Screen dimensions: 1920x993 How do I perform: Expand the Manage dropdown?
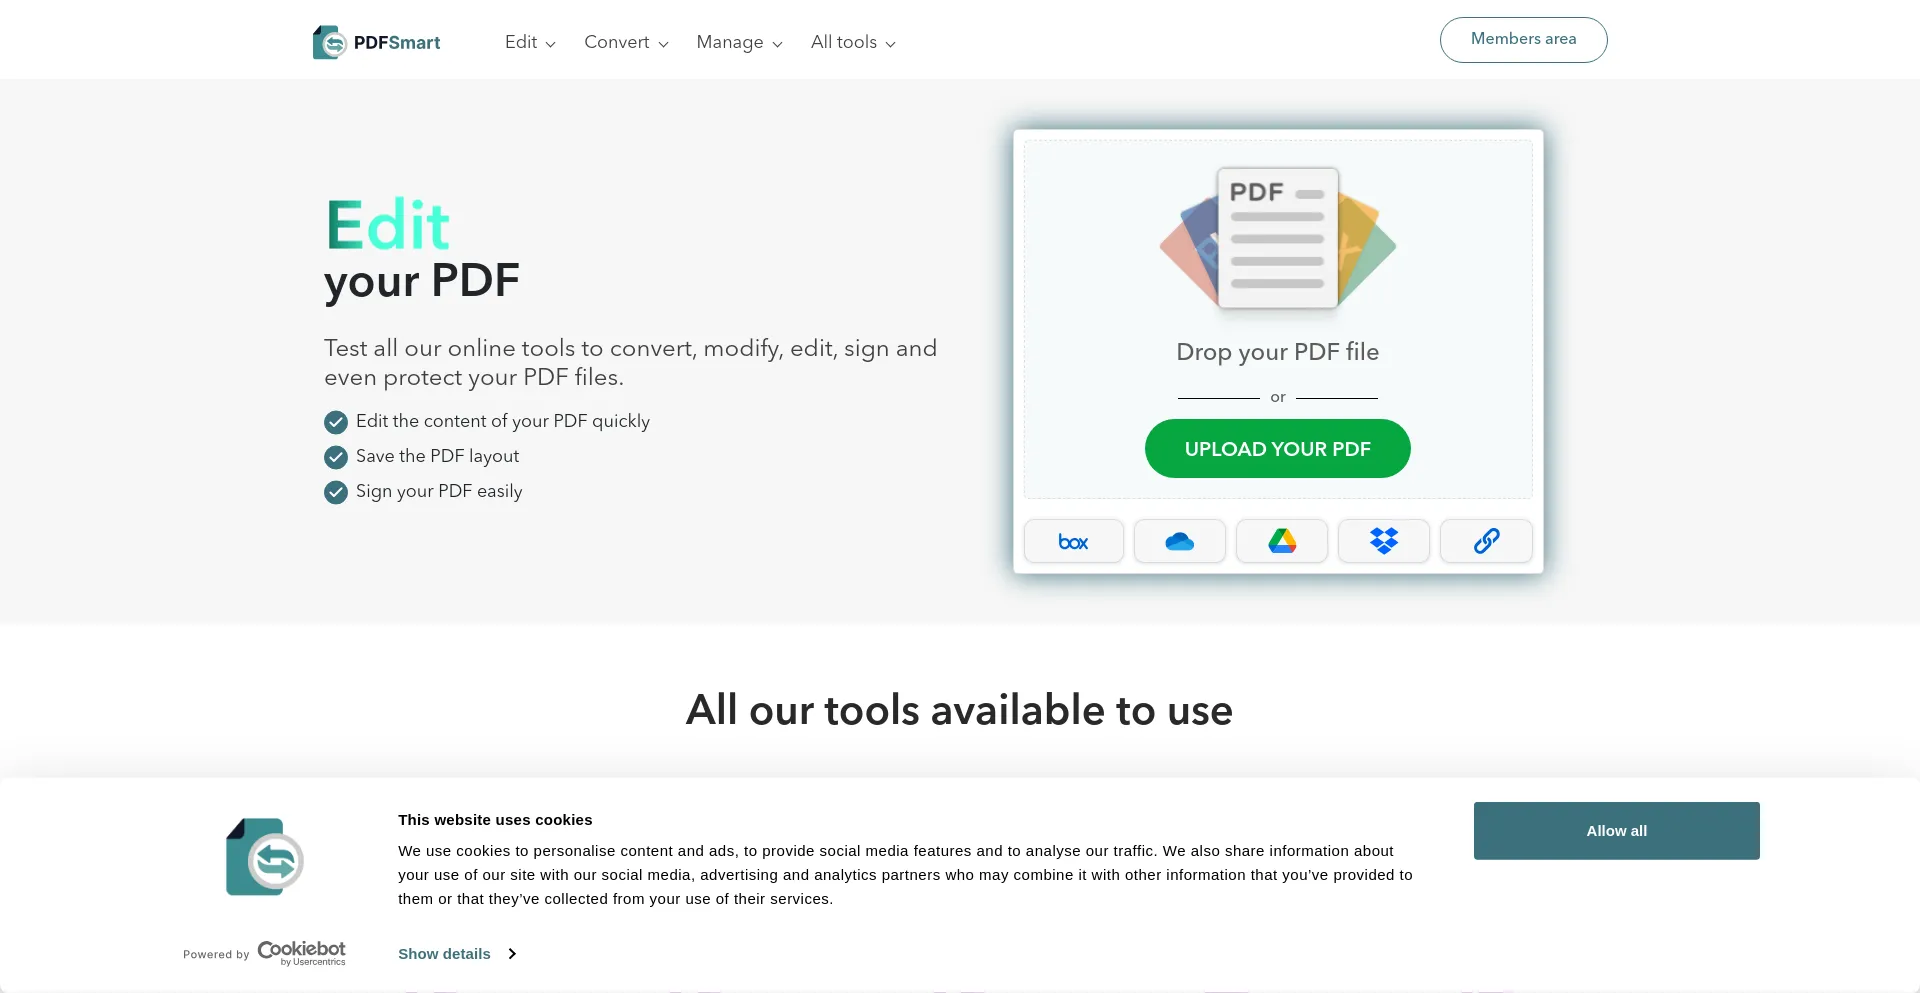point(738,42)
